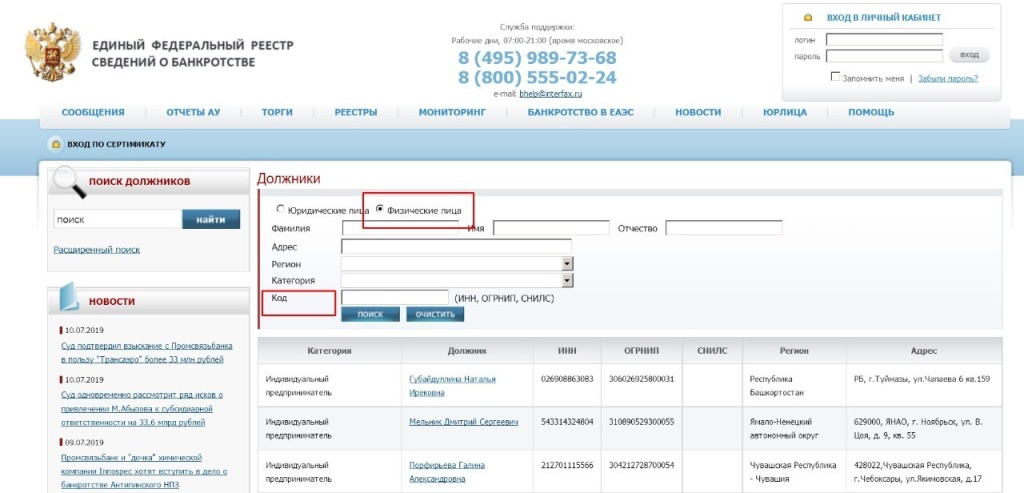Screen dimensions: 1024x493
Task: Click the lock icon beside certificate login
Action: click(55, 144)
